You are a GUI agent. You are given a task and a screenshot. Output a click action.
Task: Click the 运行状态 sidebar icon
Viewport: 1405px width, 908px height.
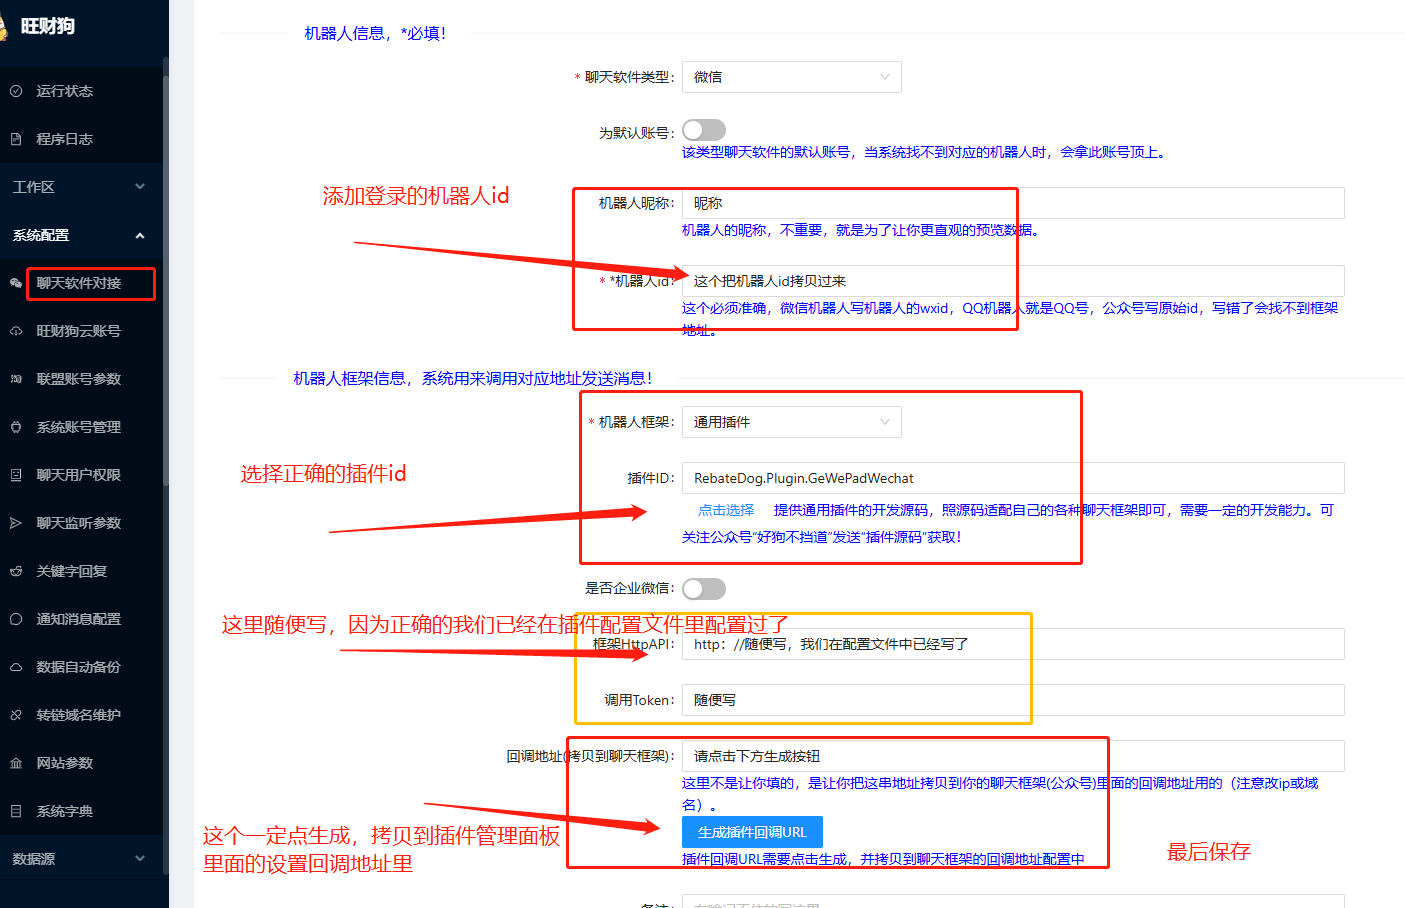pos(16,91)
